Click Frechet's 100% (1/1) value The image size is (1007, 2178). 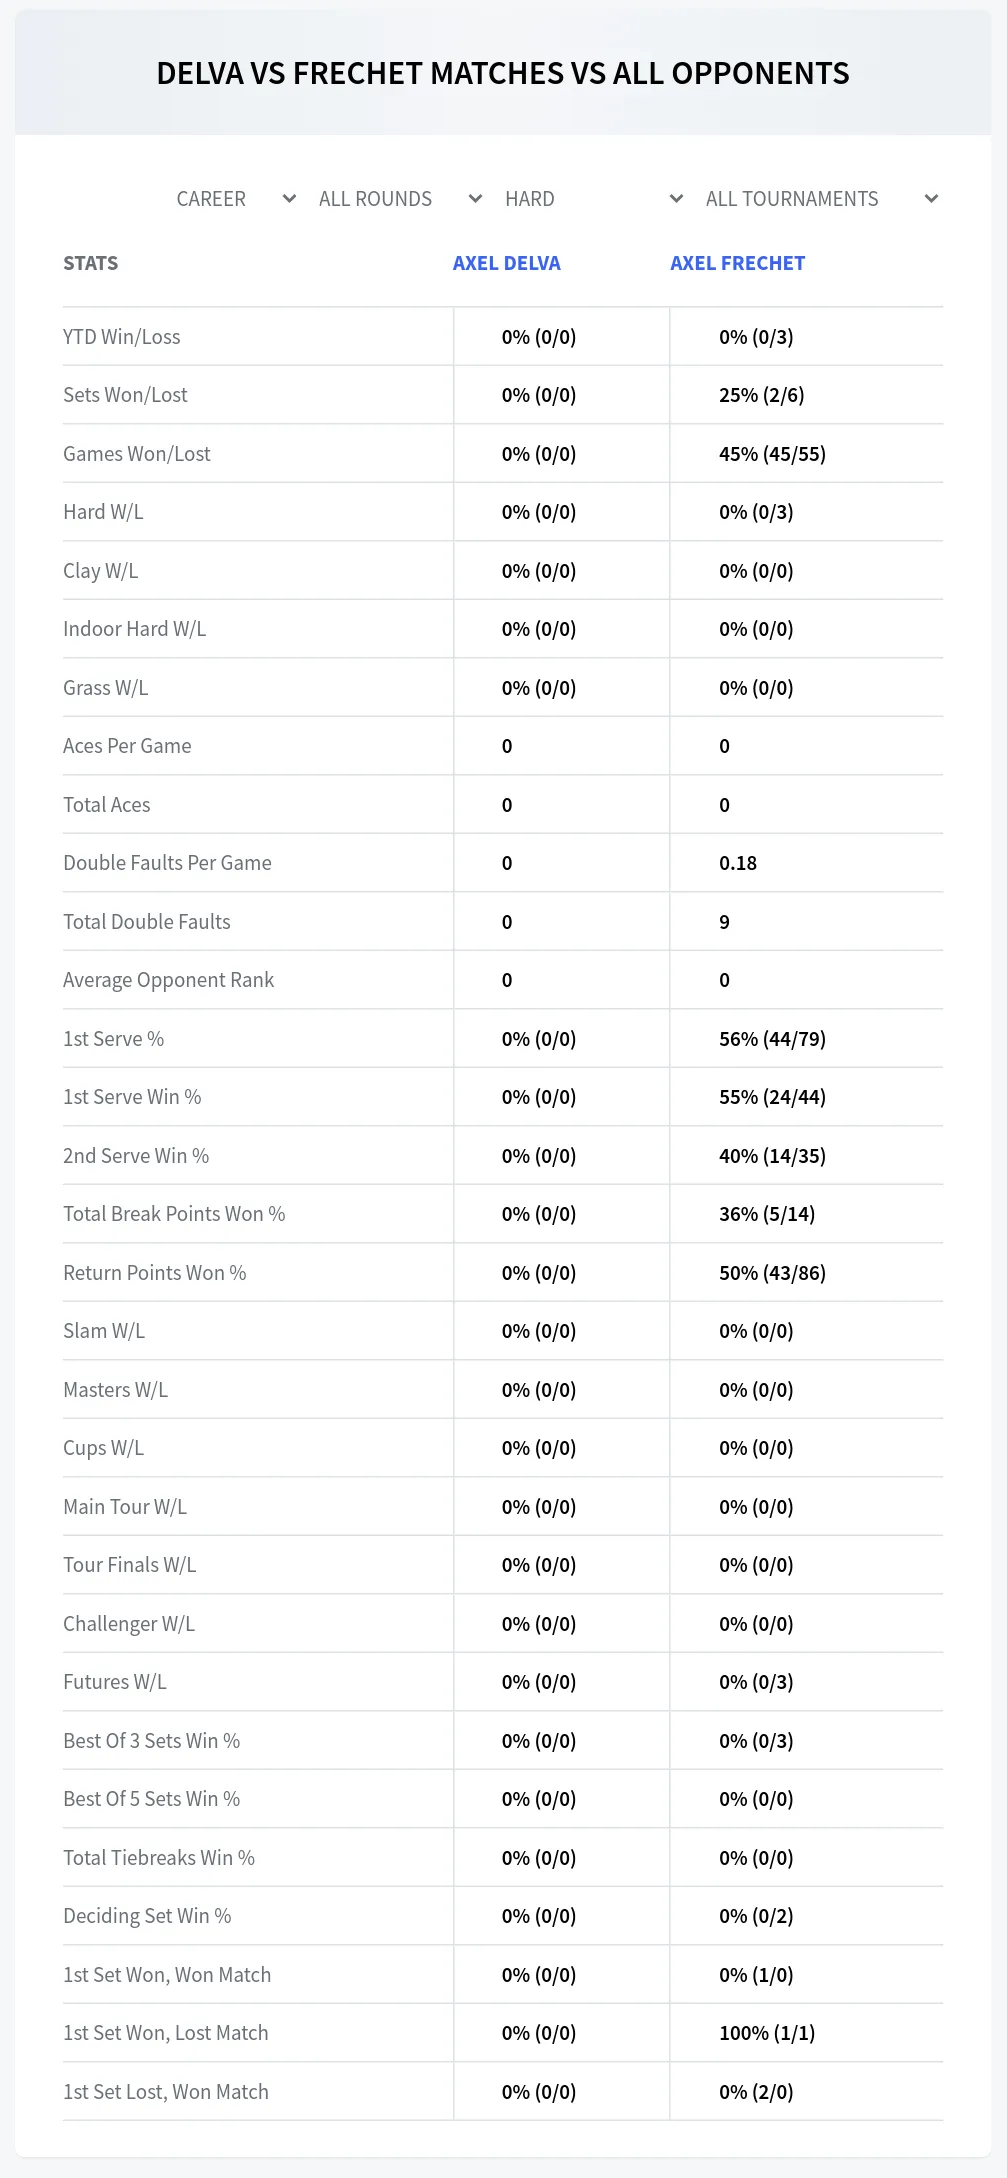767,2033
